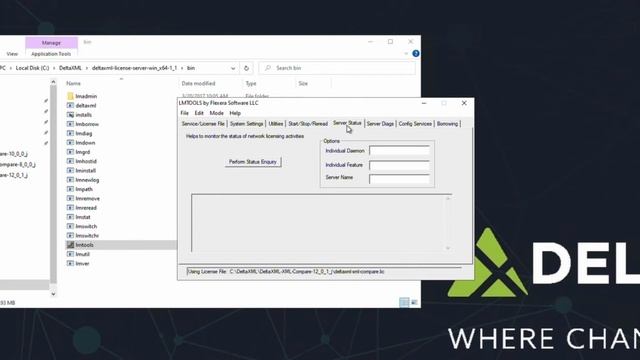This screenshot has width=640, height=360.
Task: Select the lmutil executable icon
Action: click(x=70, y=254)
